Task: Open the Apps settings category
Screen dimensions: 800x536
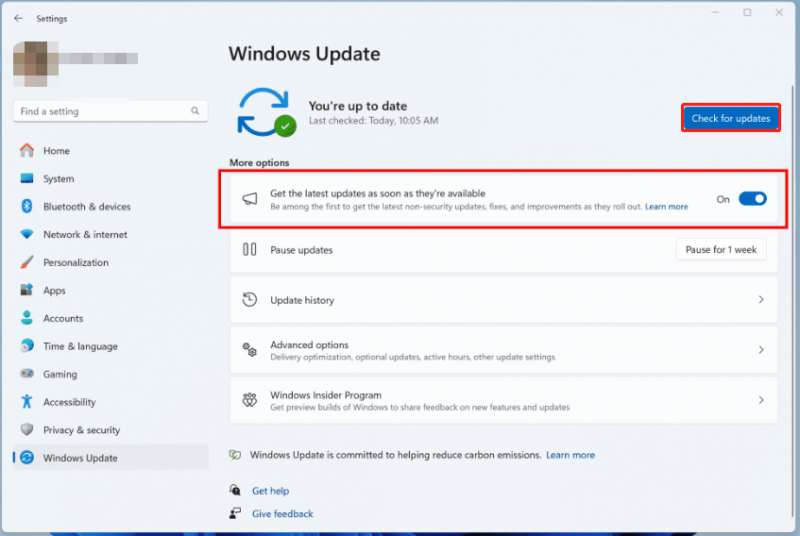Action: point(111,290)
